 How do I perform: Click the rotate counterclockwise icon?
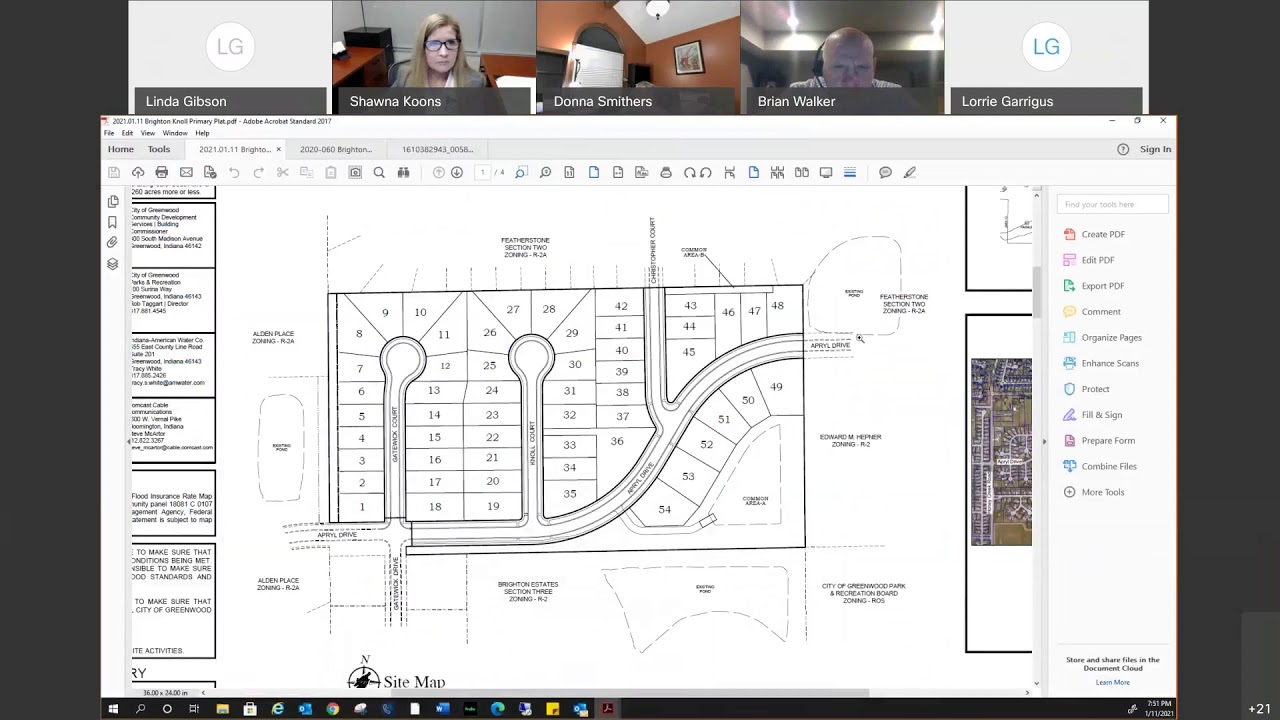(706, 173)
